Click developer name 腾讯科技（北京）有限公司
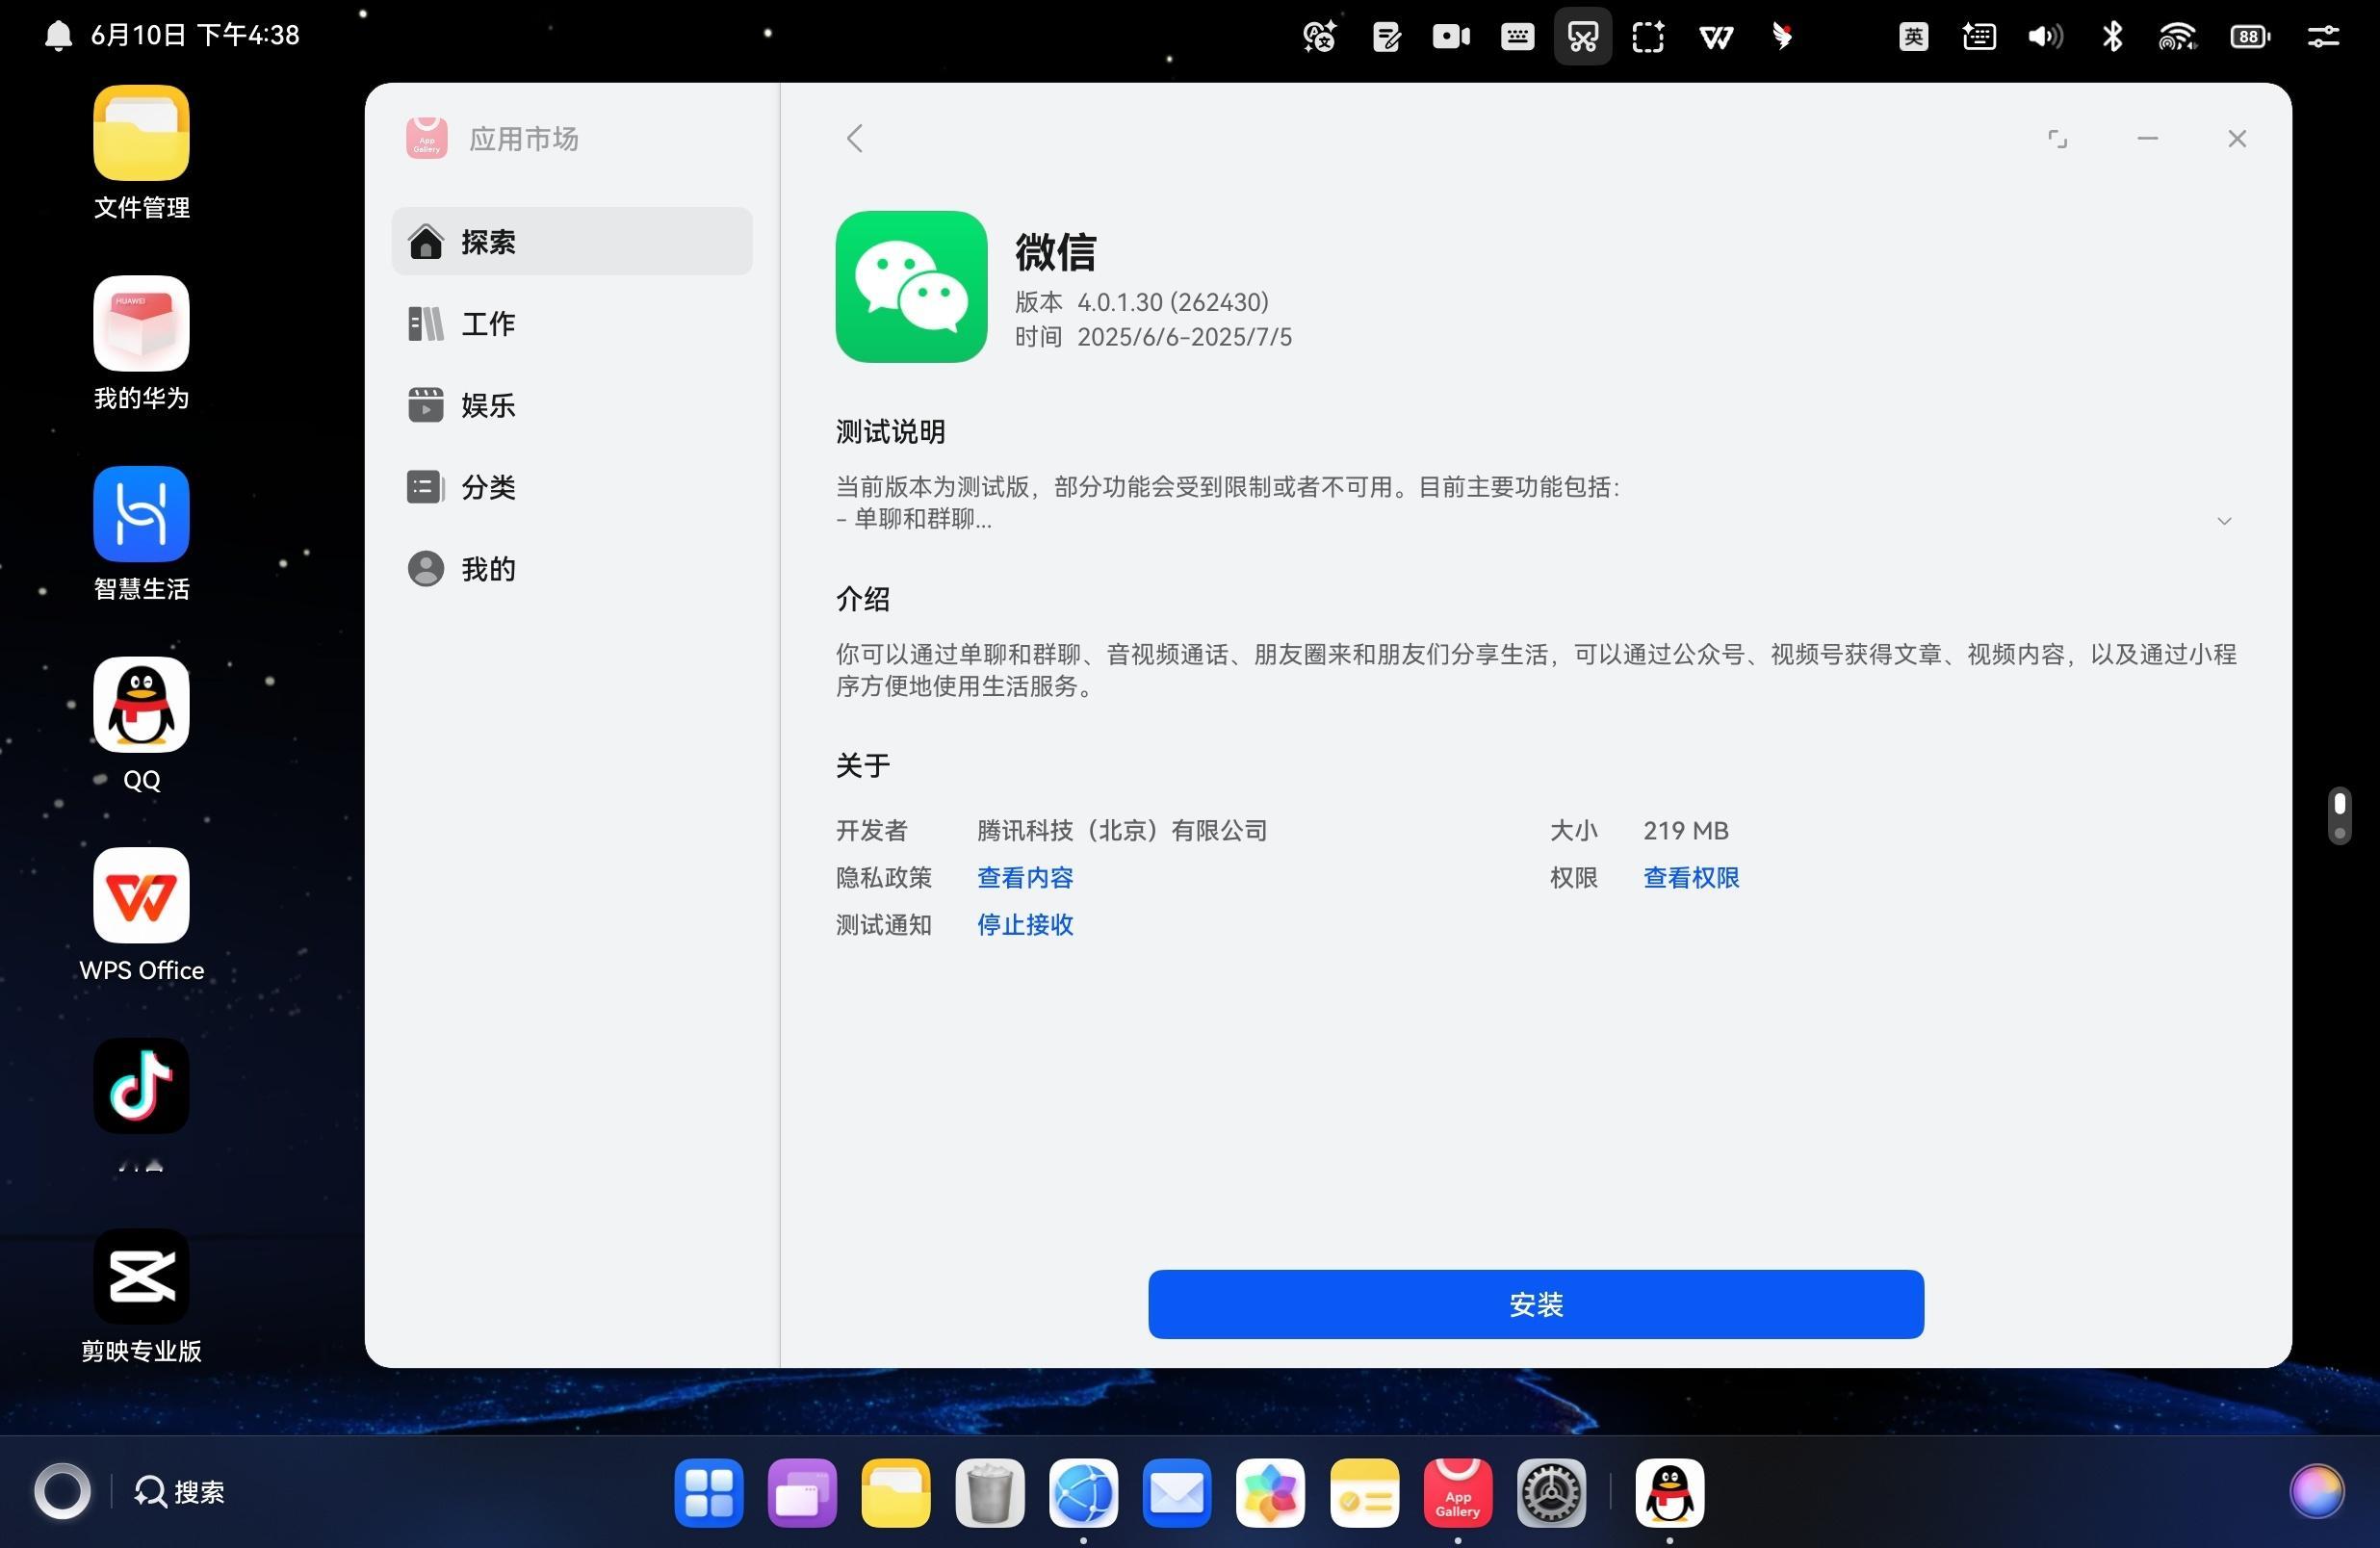The image size is (2380, 1548). [x=1121, y=831]
